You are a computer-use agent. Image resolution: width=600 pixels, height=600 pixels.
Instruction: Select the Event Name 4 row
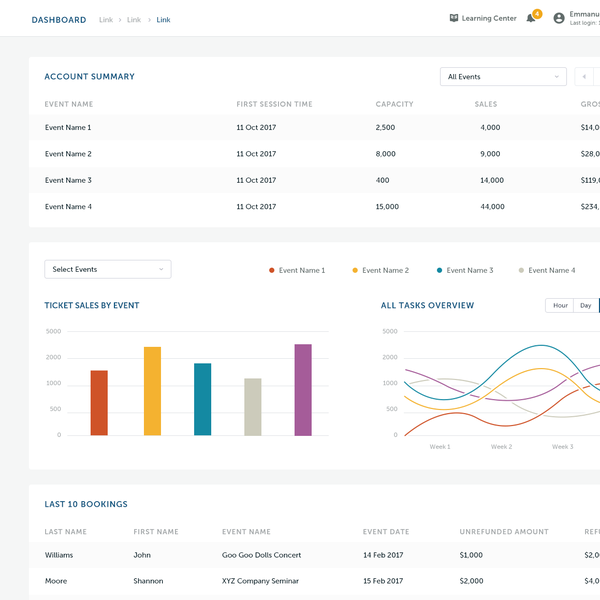[315, 207]
